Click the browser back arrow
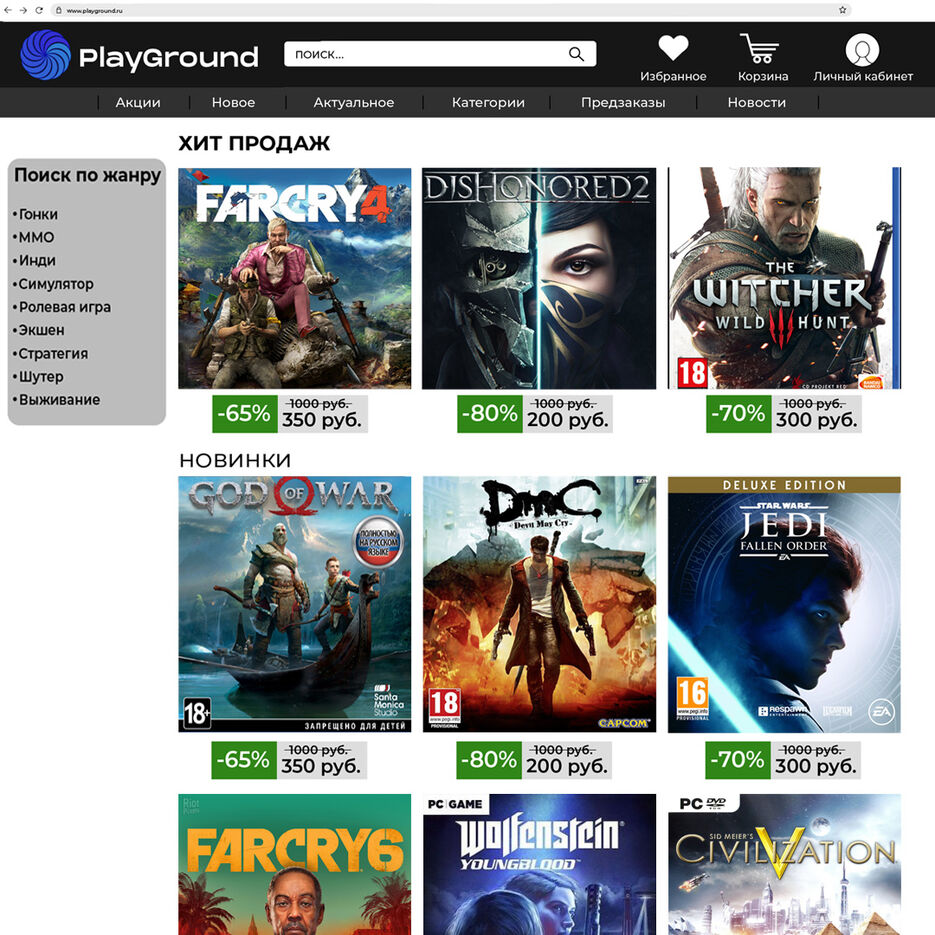 click(8, 10)
